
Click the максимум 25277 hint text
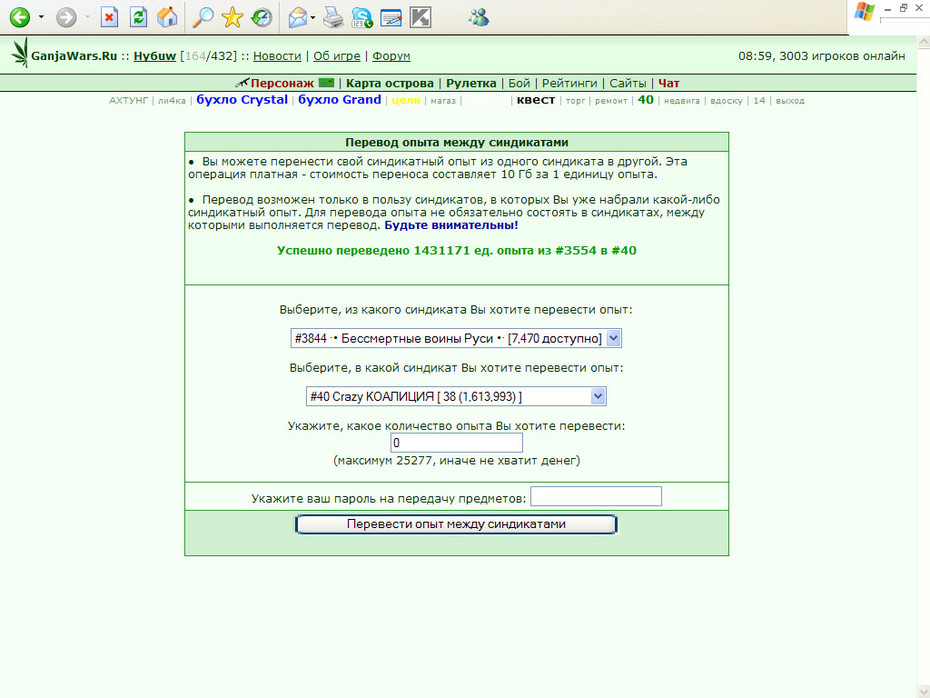point(457,460)
